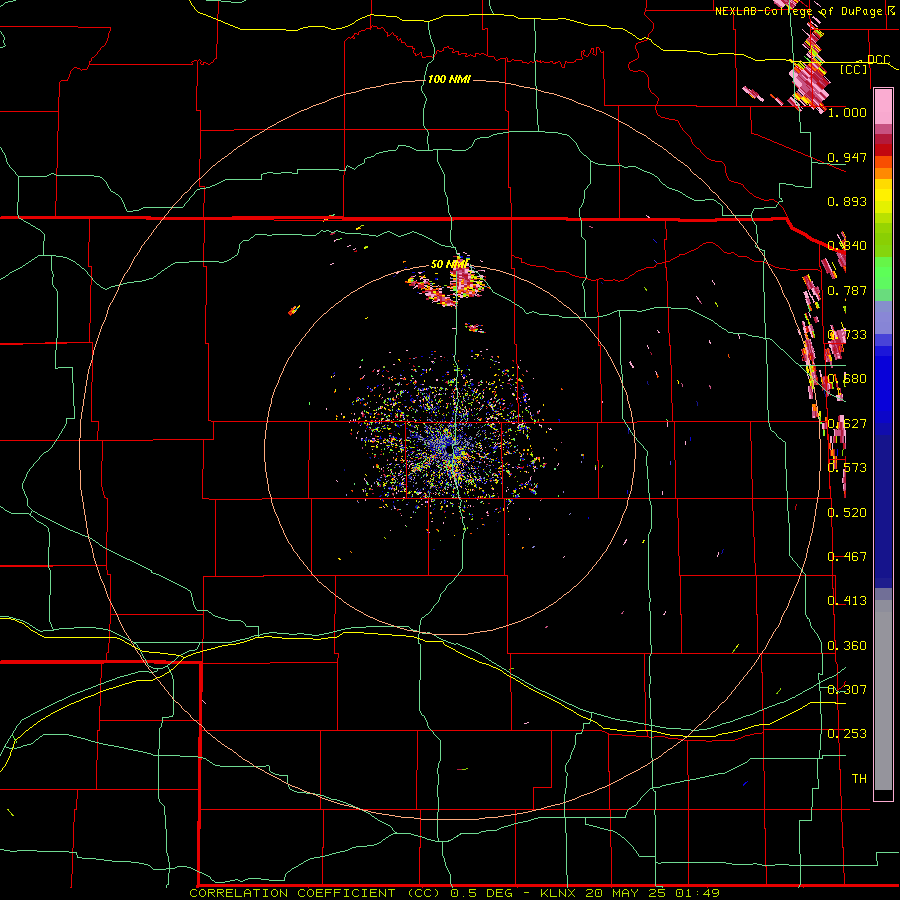The image size is (900, 900).
Task: Select the 0.947 color scale value
Action: (847, 157)
